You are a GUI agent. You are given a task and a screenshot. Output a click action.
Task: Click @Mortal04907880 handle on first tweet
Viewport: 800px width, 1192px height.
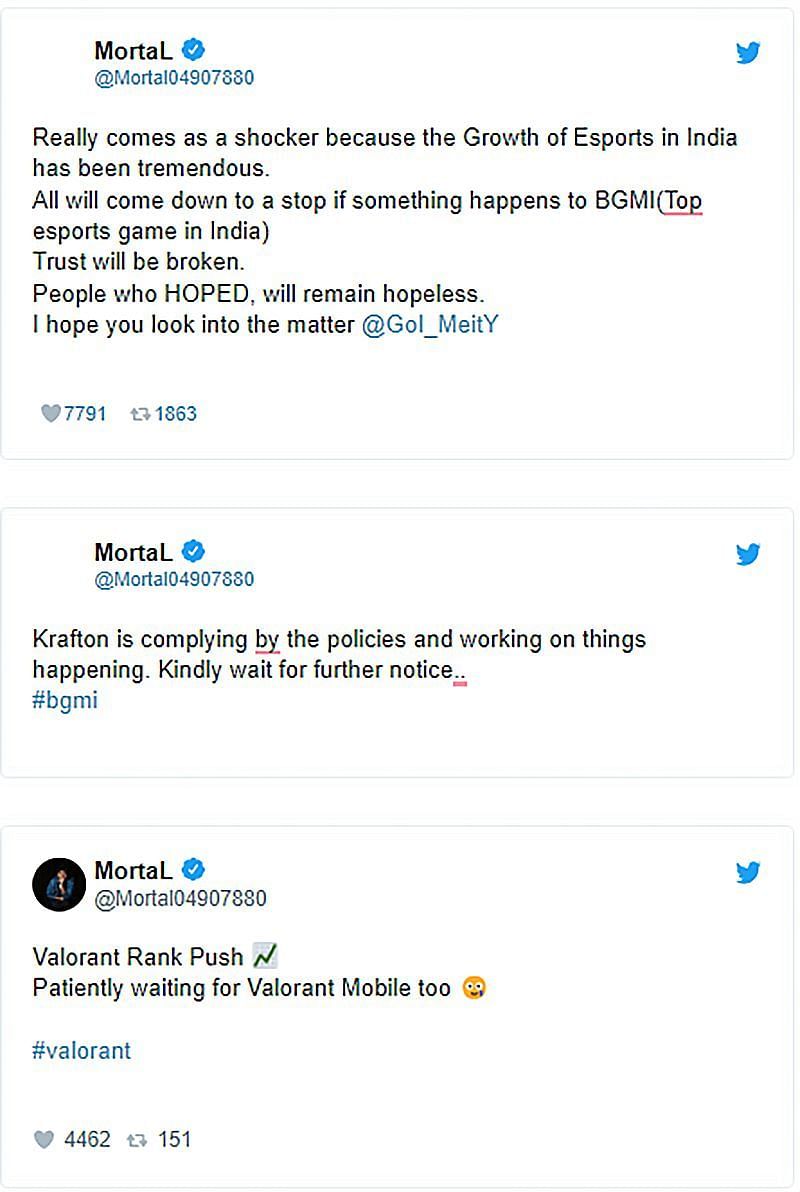174,77
